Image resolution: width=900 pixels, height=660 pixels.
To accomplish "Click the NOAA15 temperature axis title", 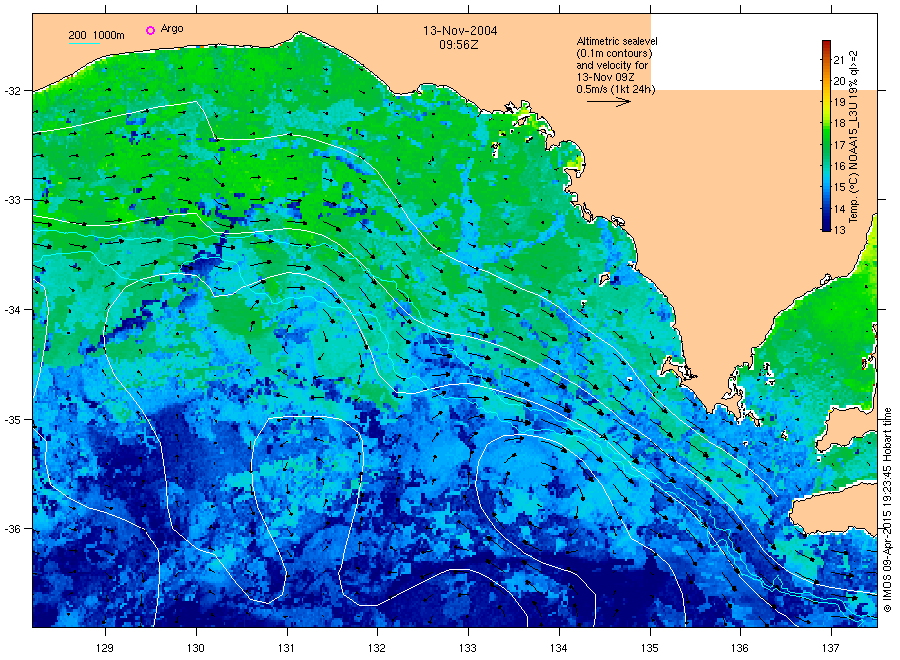I will click(x=854, y=137).
